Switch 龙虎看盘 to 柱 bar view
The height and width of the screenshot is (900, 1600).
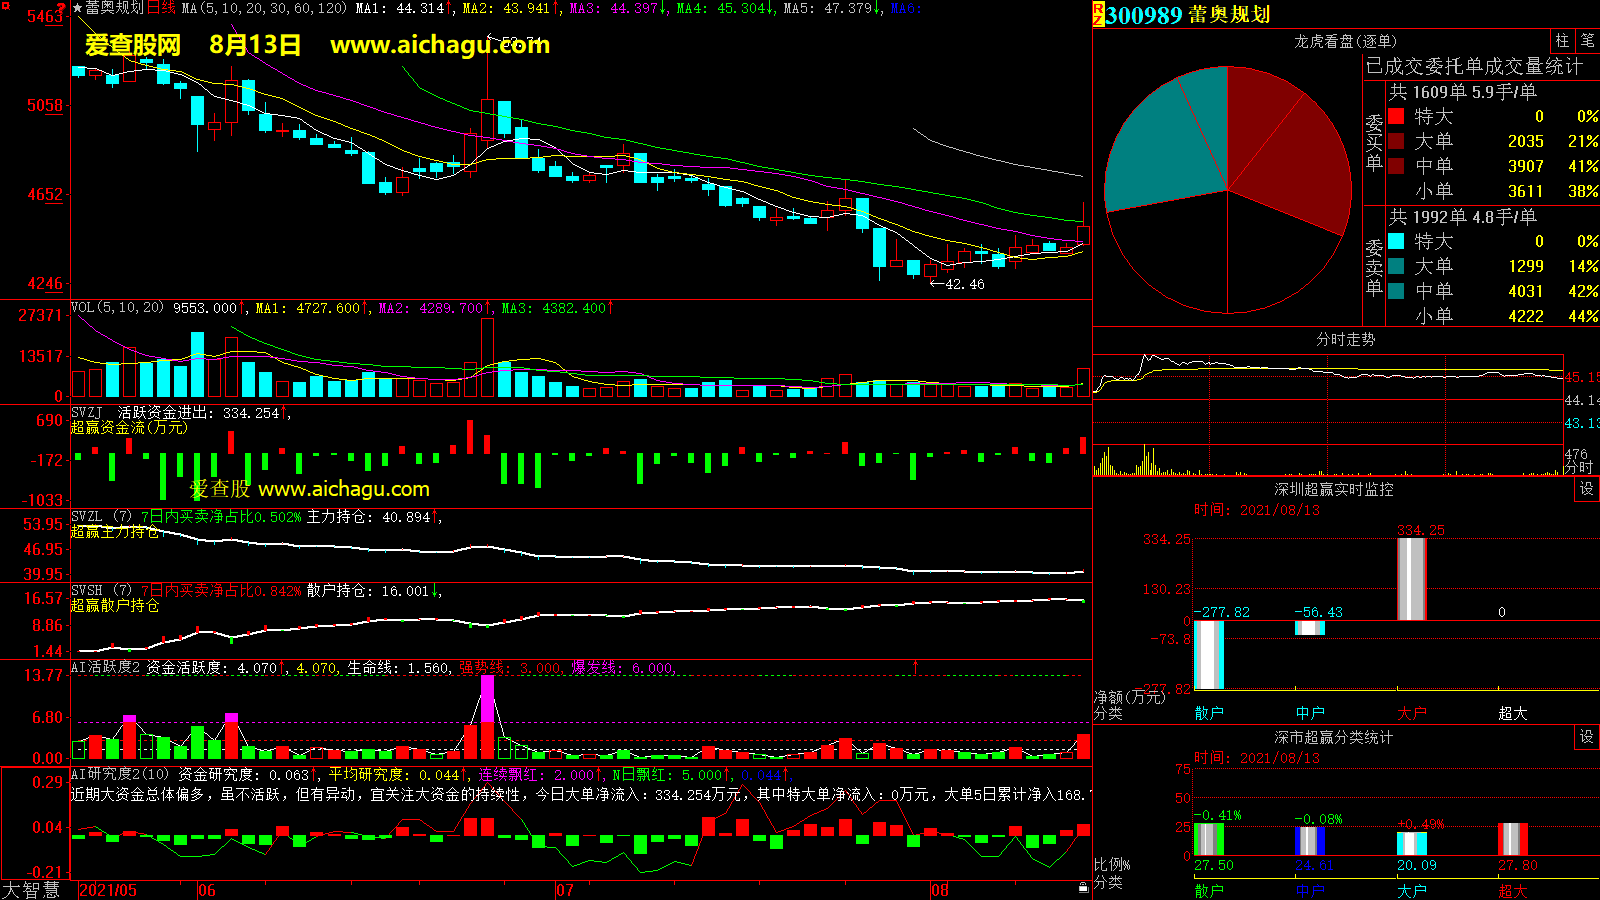click(x=1562, y=41)
